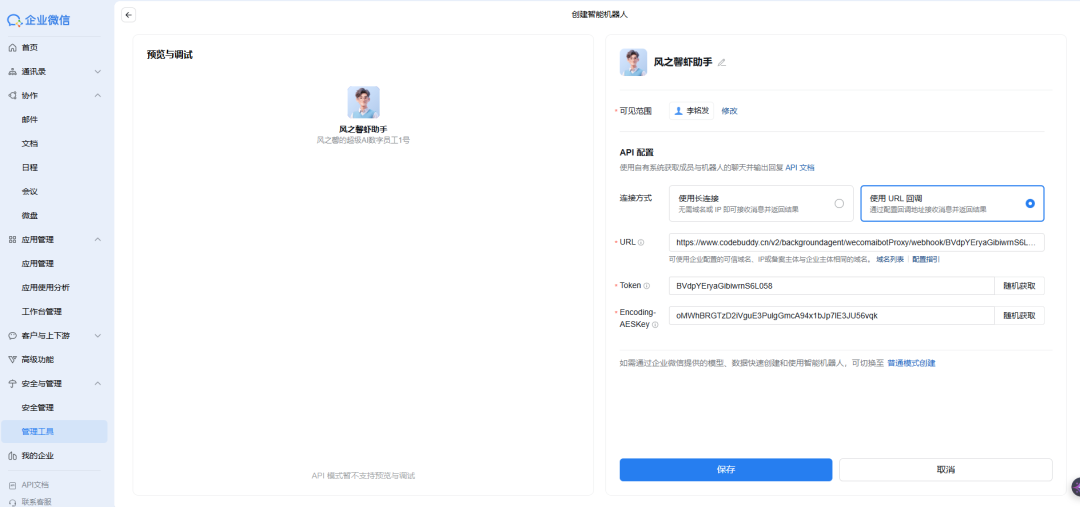The width and height of the screenshot is (1080, 507).
Task: Click the 联系客服 headset icon
Action: click(12, 502)
